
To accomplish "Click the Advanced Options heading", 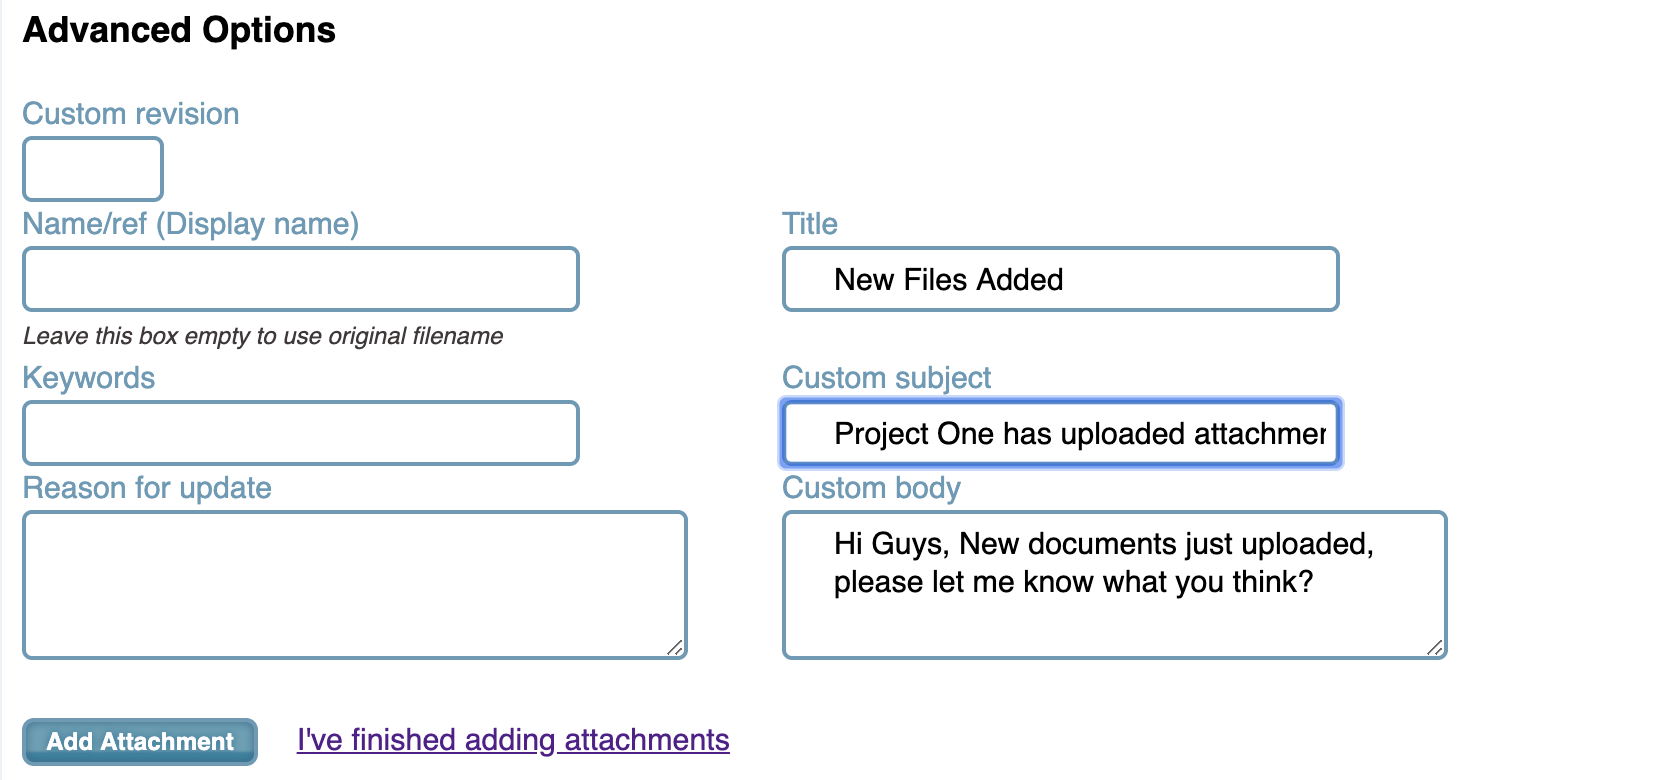I will click(x=180, y=30).
